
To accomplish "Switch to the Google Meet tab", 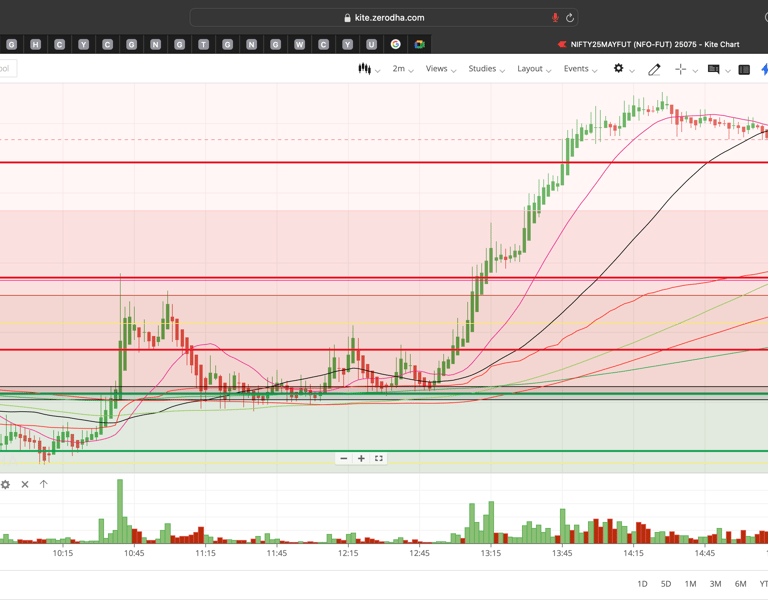I will point(420,44).
